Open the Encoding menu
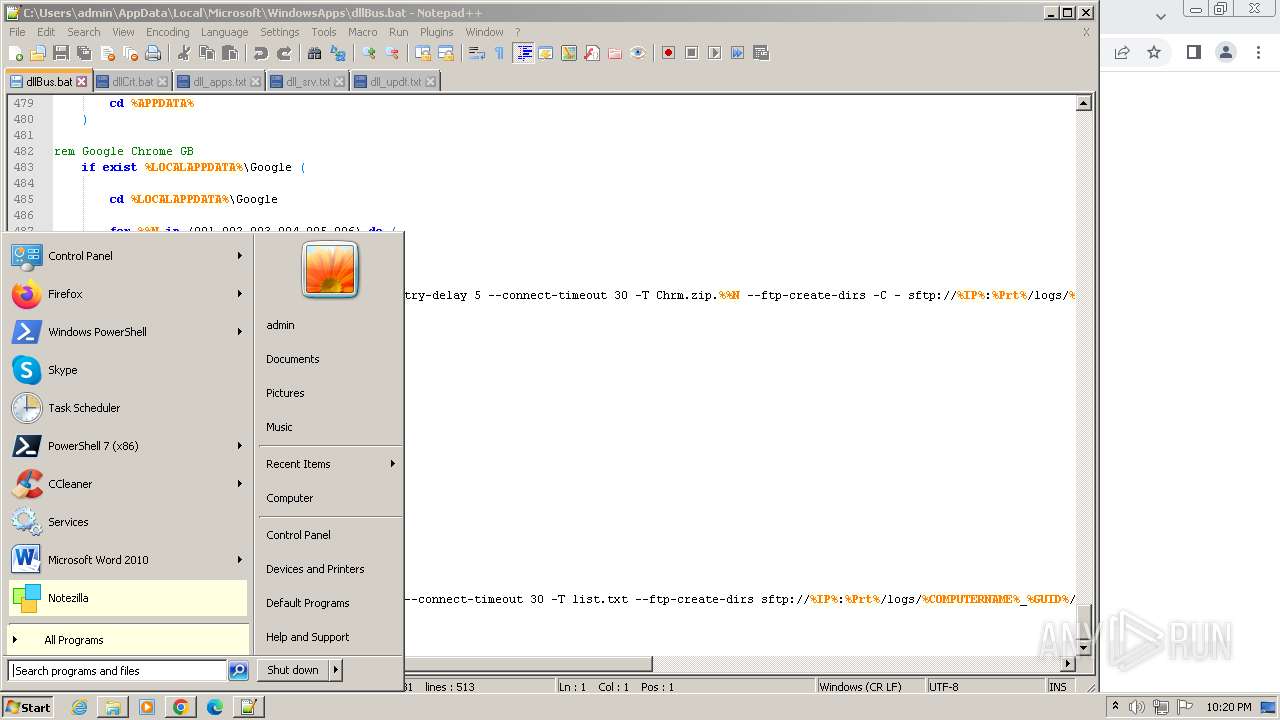1280x720 pixels. click(x=167, y=32)
